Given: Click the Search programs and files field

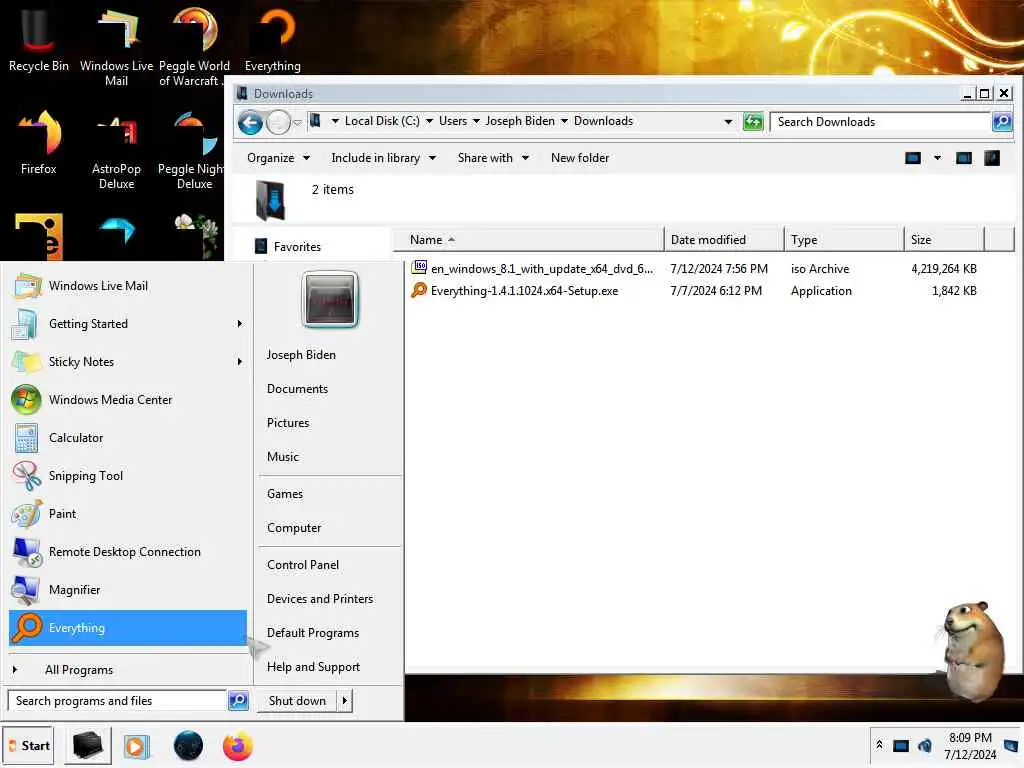Looking at the screenshot, I should (x=117, y=701).
